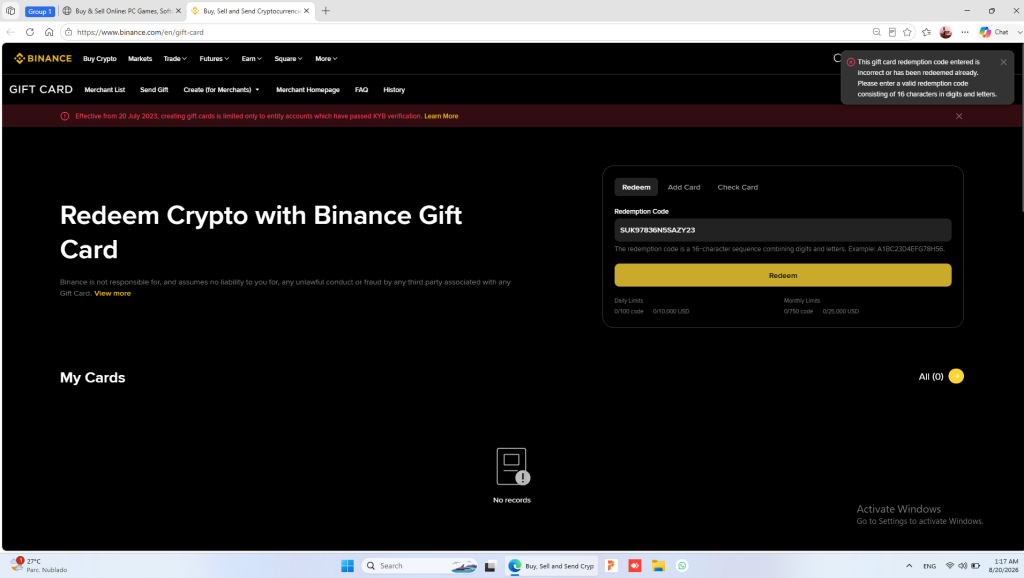1024x578 pixels.
Task: Open the browser settings and more ellipsis menu
Action: [965, 32]
